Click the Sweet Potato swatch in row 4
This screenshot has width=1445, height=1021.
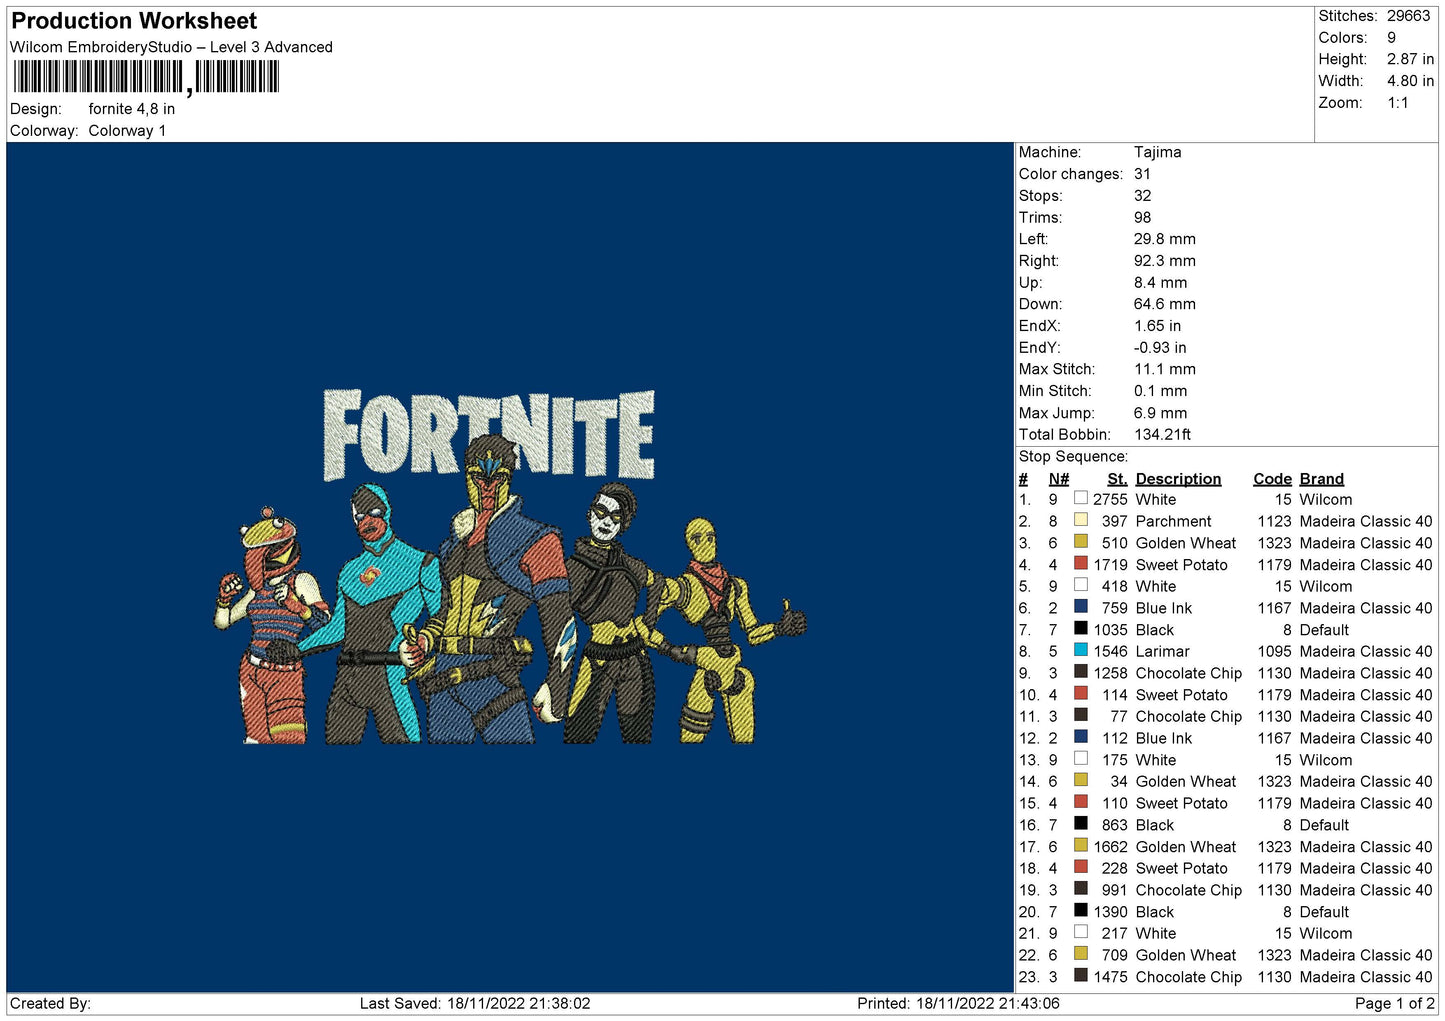(1080, 563)
